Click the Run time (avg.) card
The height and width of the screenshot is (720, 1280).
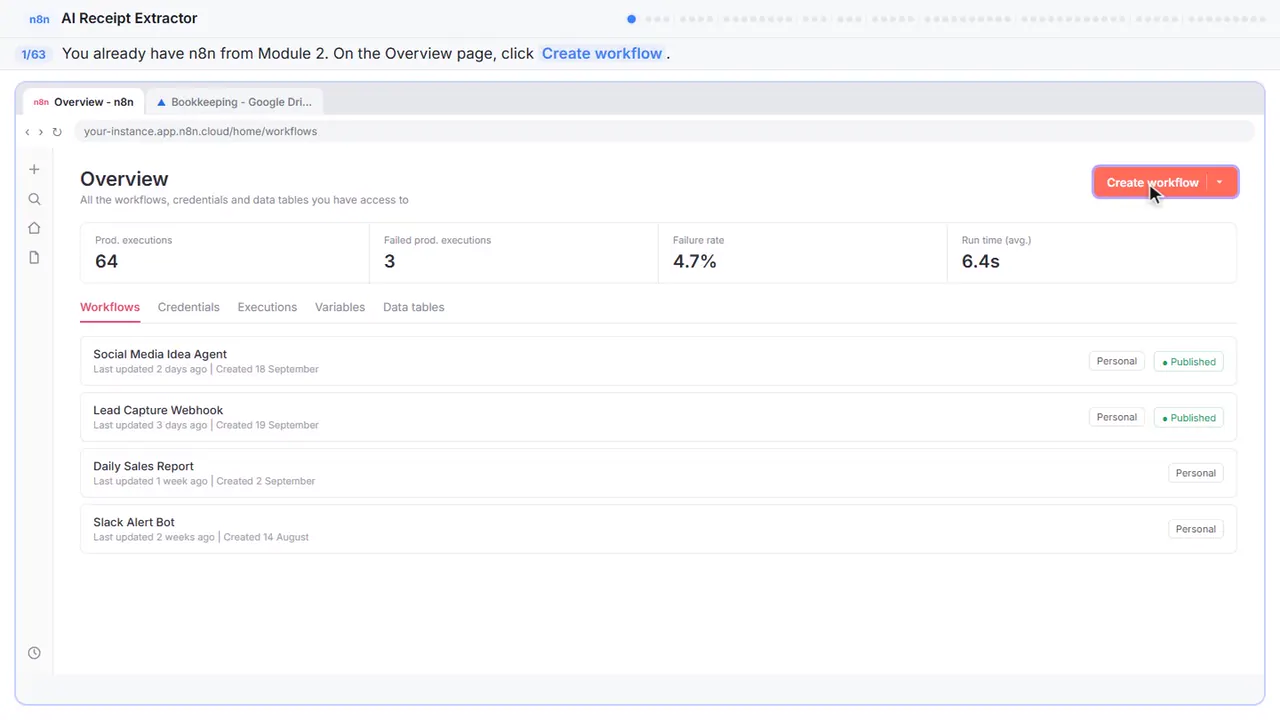point(1092,253)
